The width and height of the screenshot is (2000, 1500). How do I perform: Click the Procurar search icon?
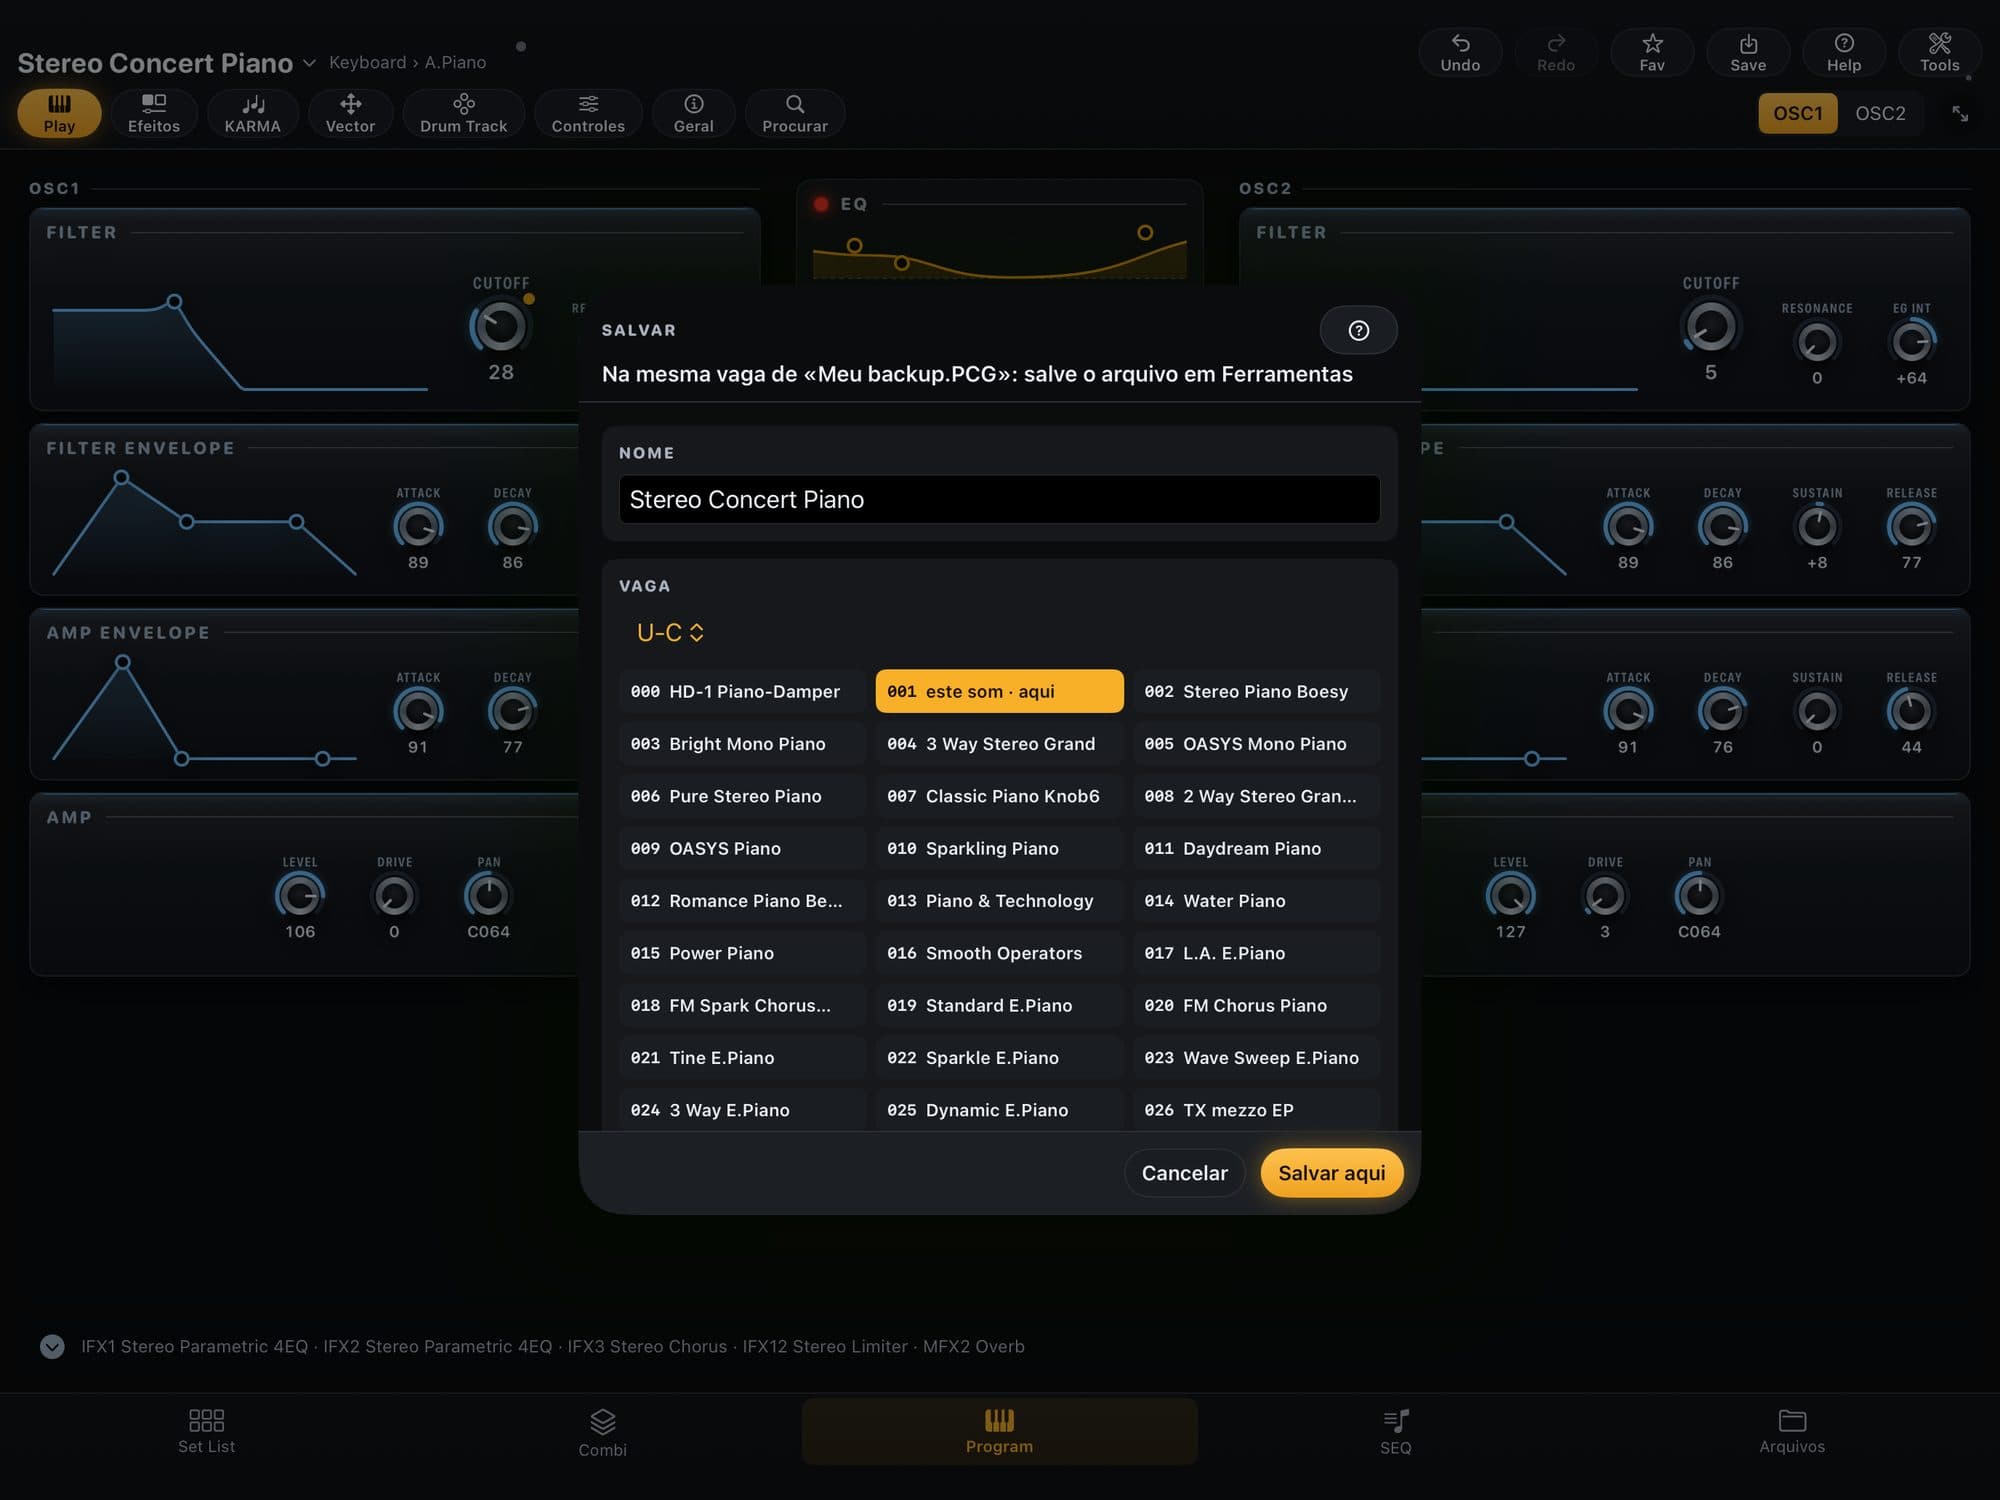tap(795, 113)
